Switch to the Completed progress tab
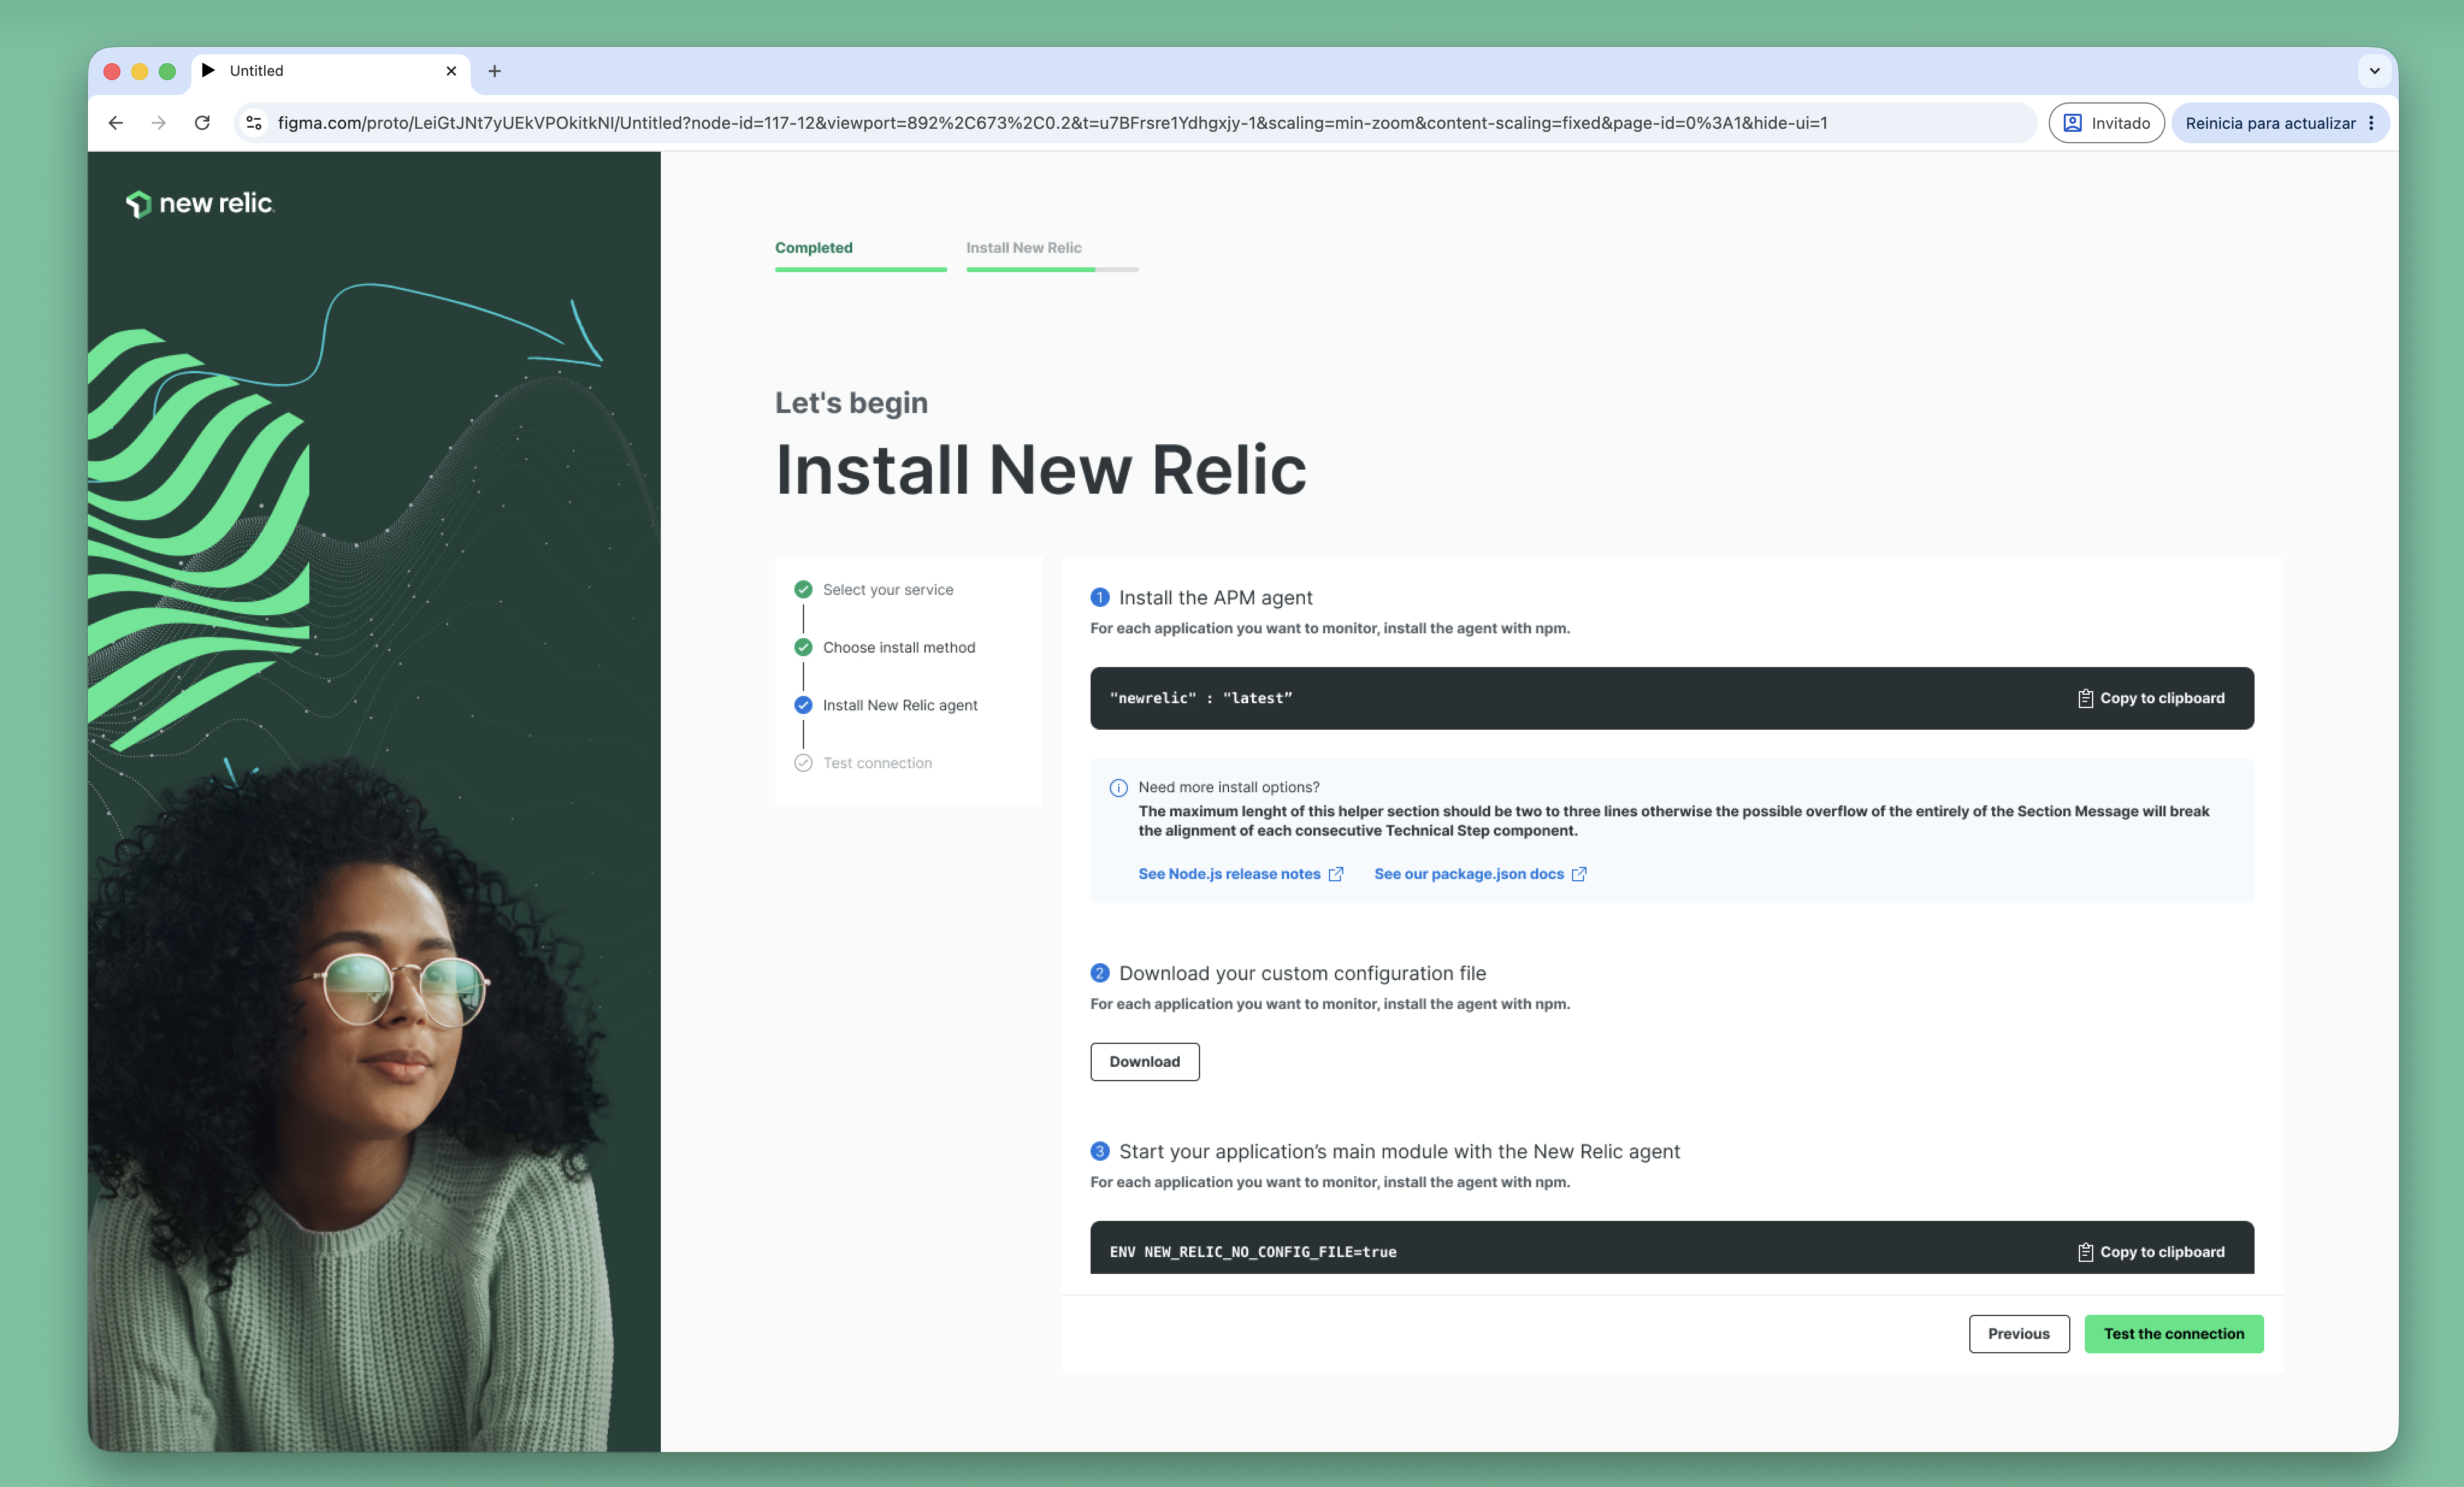Screen dimensions: 2464x1487 click(813, 247)
